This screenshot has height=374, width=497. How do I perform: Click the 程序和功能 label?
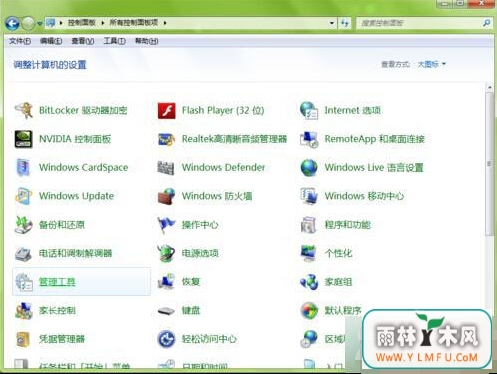point(347,225)
